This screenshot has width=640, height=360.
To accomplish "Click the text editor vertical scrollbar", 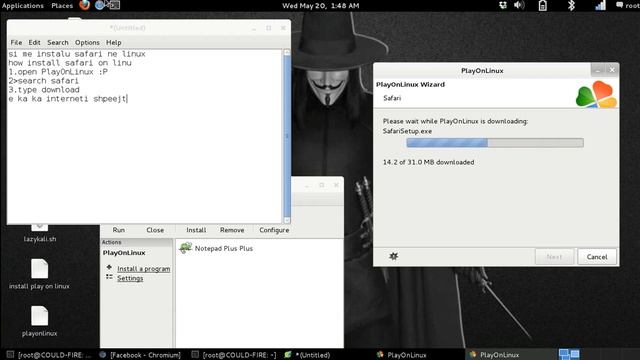I will point(287,137).
